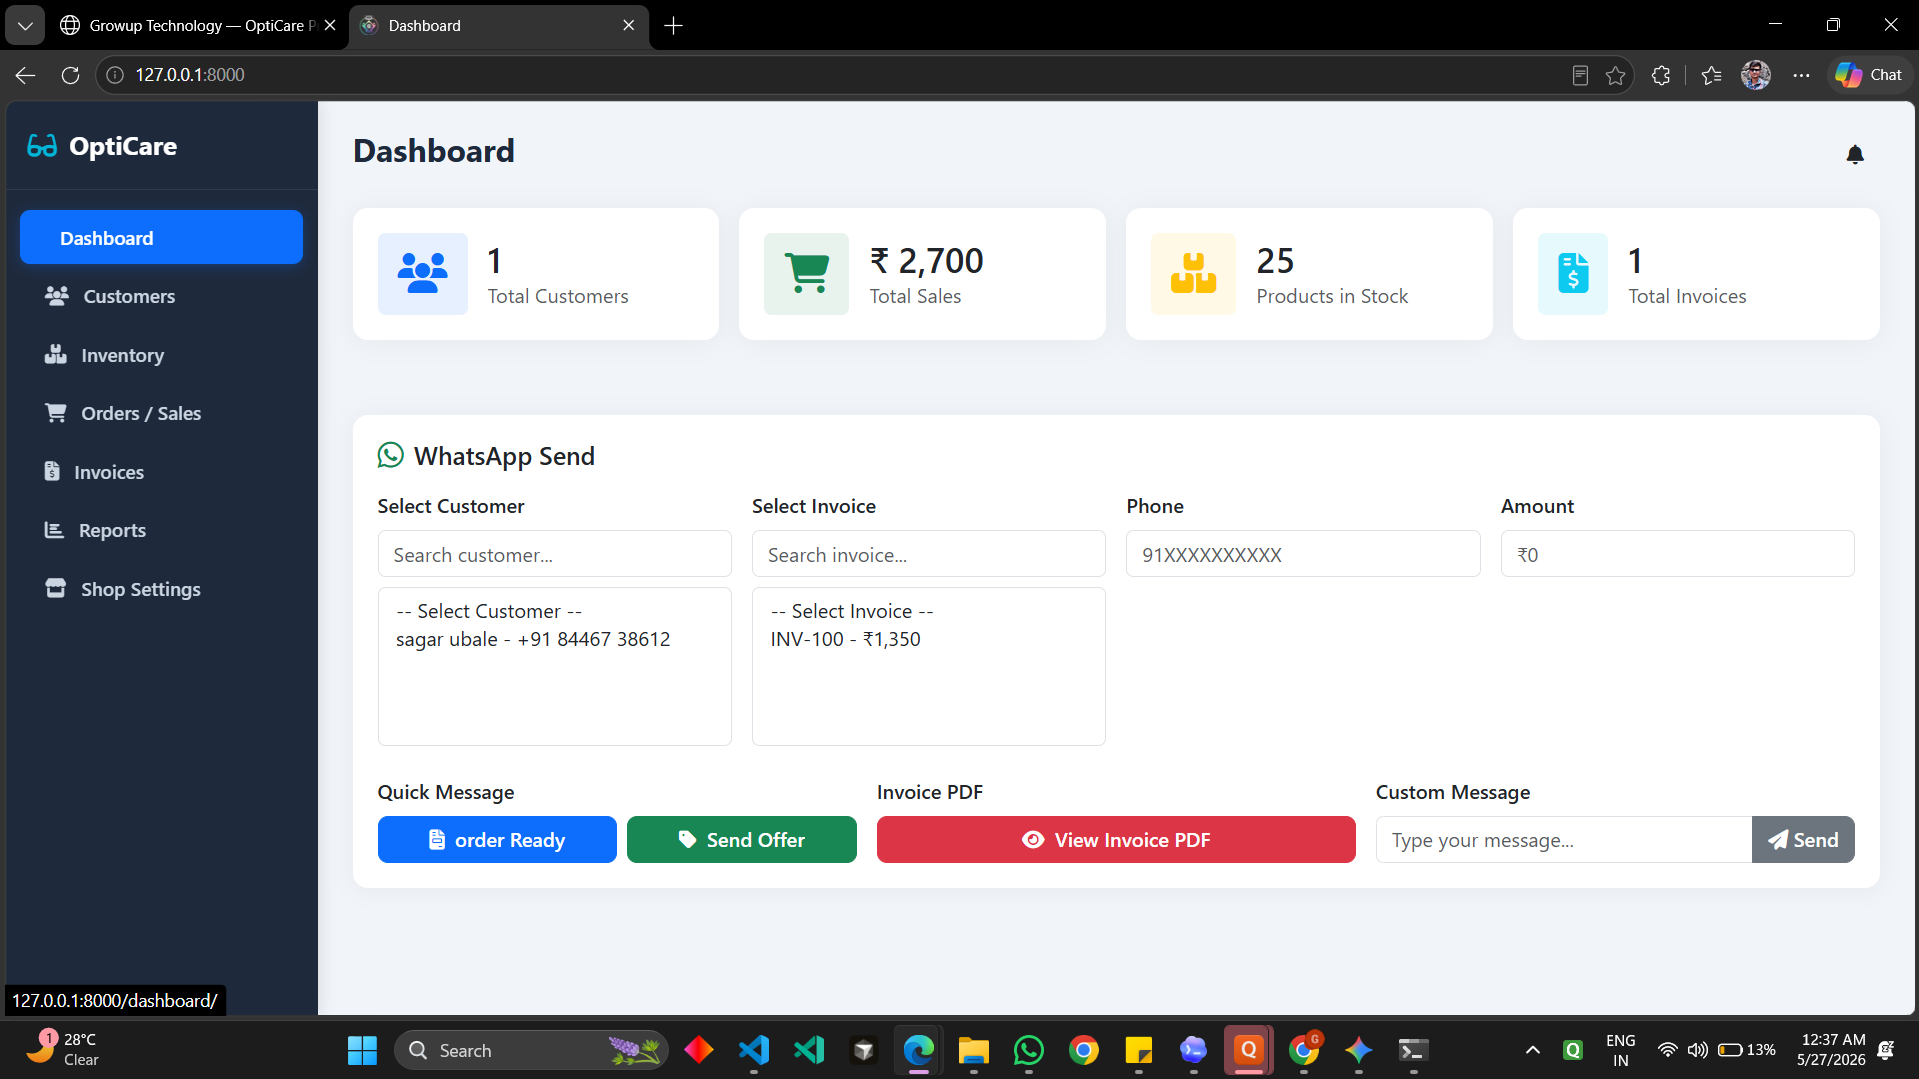Open the tab search dropdown arrow

tap(25, 25)
